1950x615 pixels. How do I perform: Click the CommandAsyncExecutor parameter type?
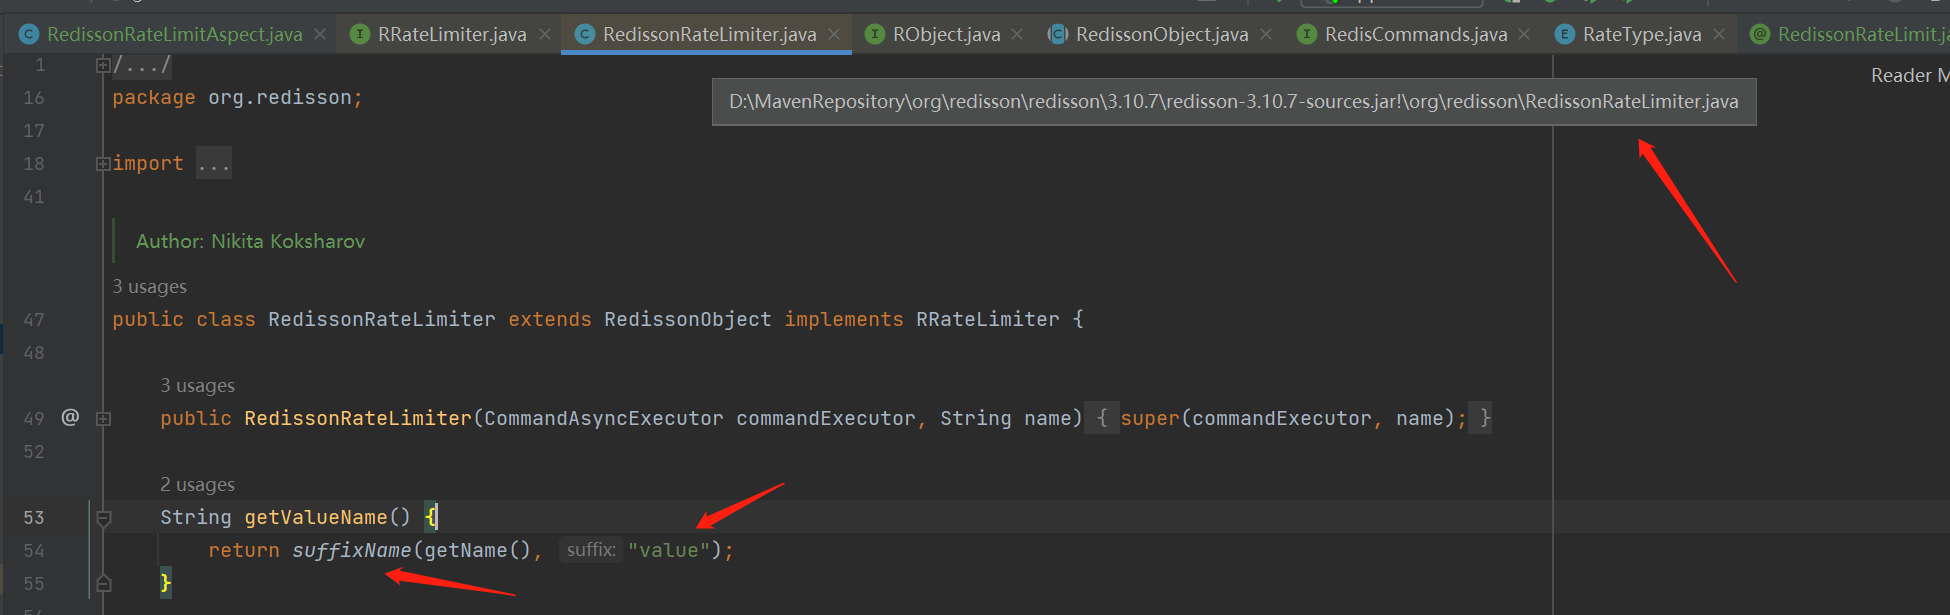(604, 418)
